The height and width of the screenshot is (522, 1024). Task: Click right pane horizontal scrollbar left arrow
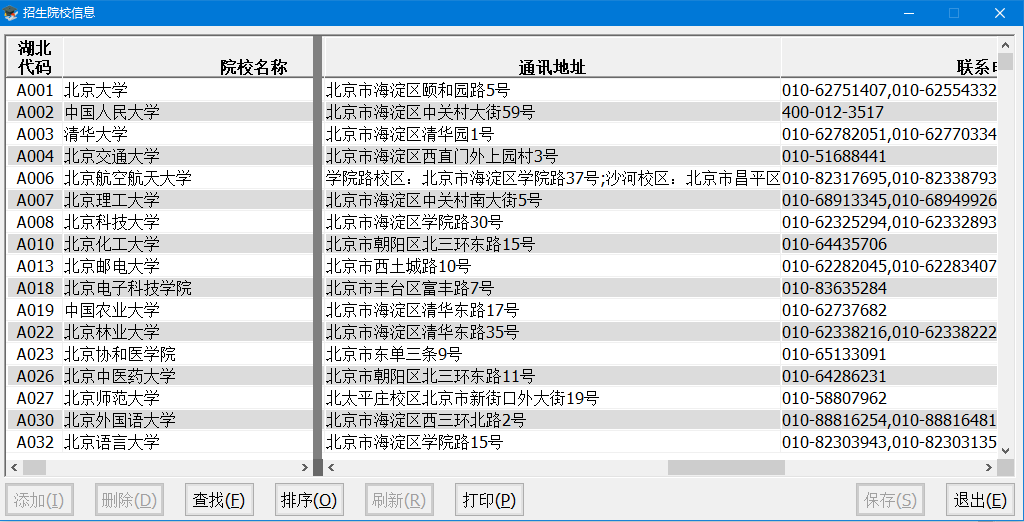click(x=331, y=467)
